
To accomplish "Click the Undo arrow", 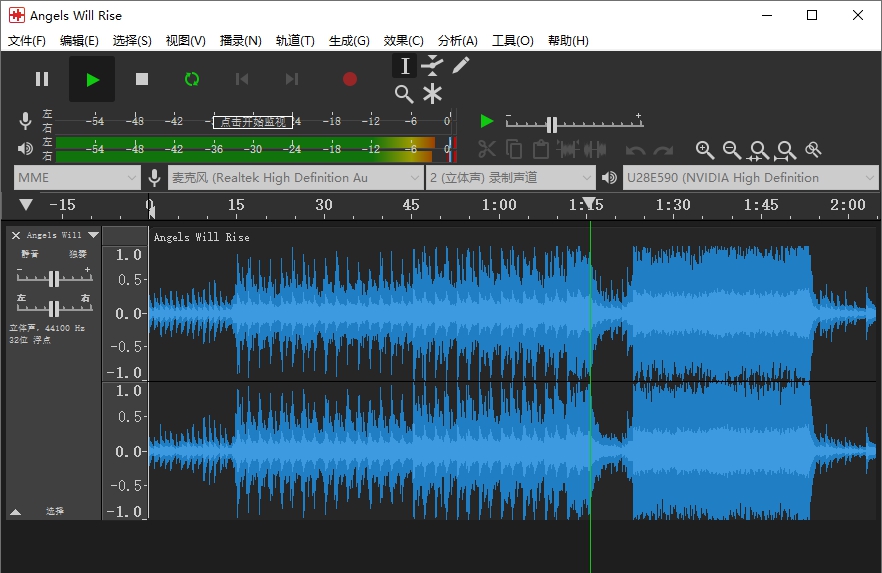I will click(636, 150).
